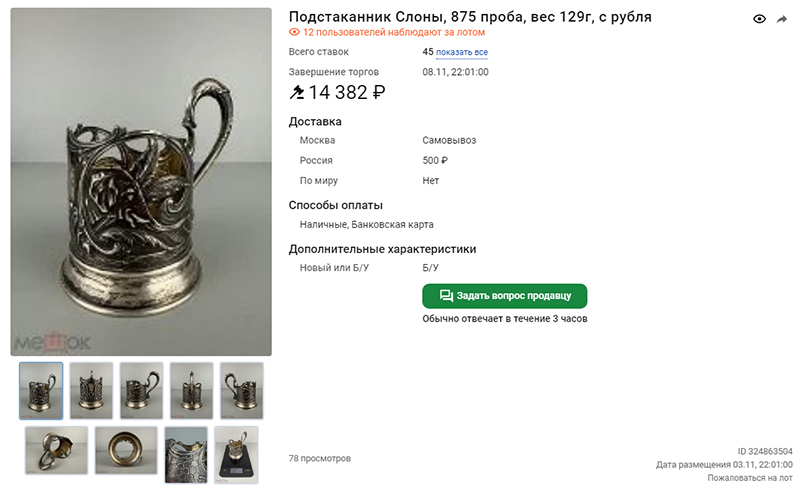
Task: Select the close-up engraving detail thumbnail
Action: pyautogui.click(x=186, y=455)
